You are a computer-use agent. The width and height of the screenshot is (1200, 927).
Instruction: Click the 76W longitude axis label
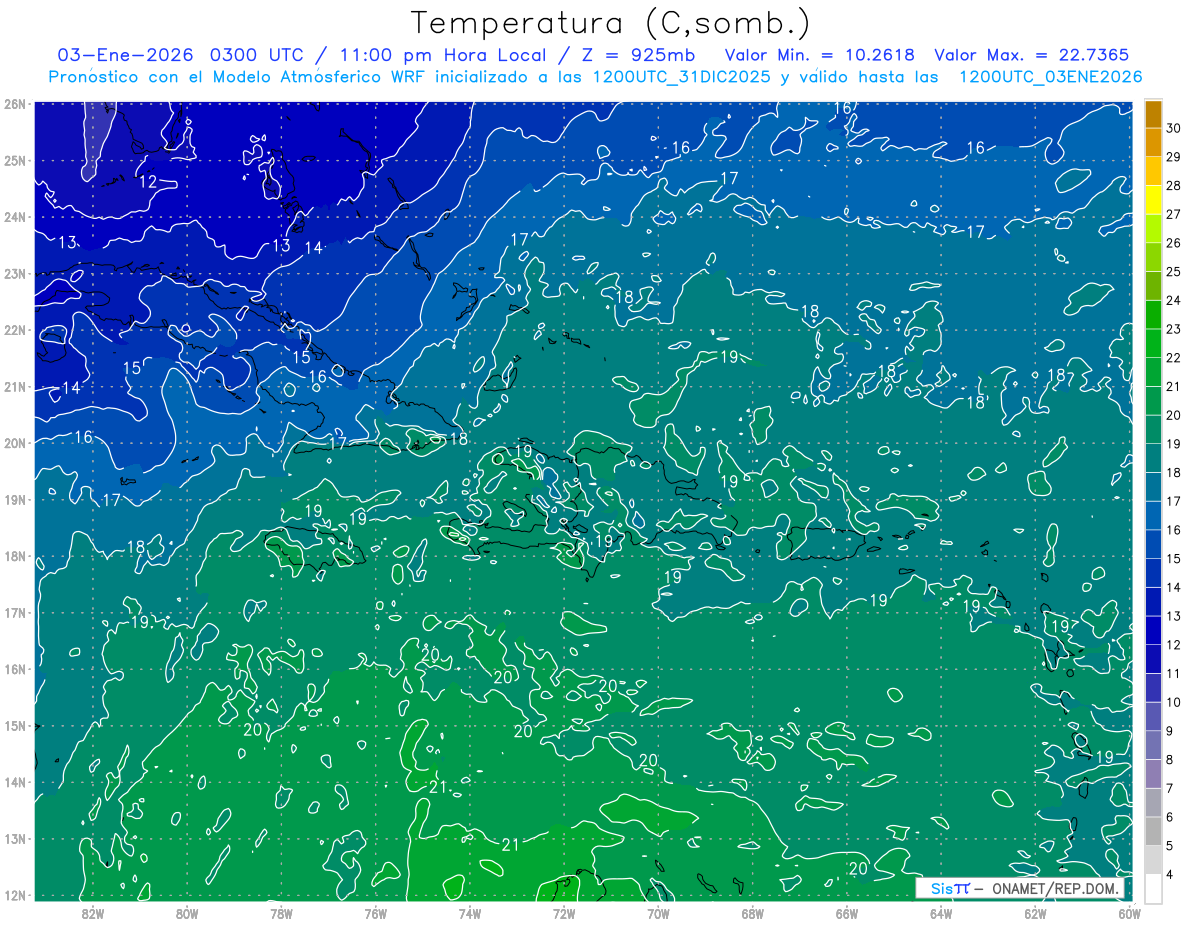[x=375, y=913]
